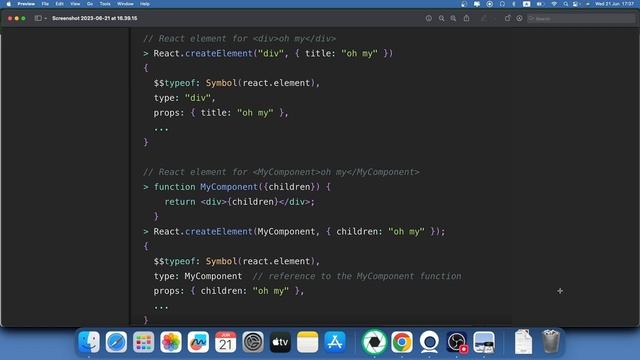Open OBS Studio from the Dock

coord(456,342)
